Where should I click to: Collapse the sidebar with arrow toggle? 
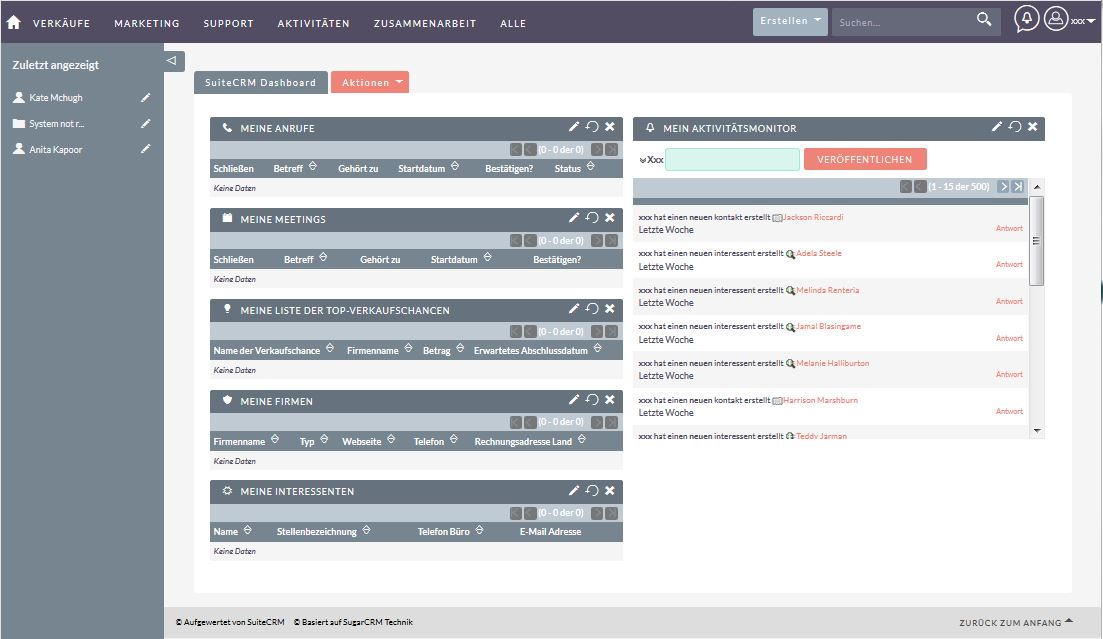(x=171, y=61)
